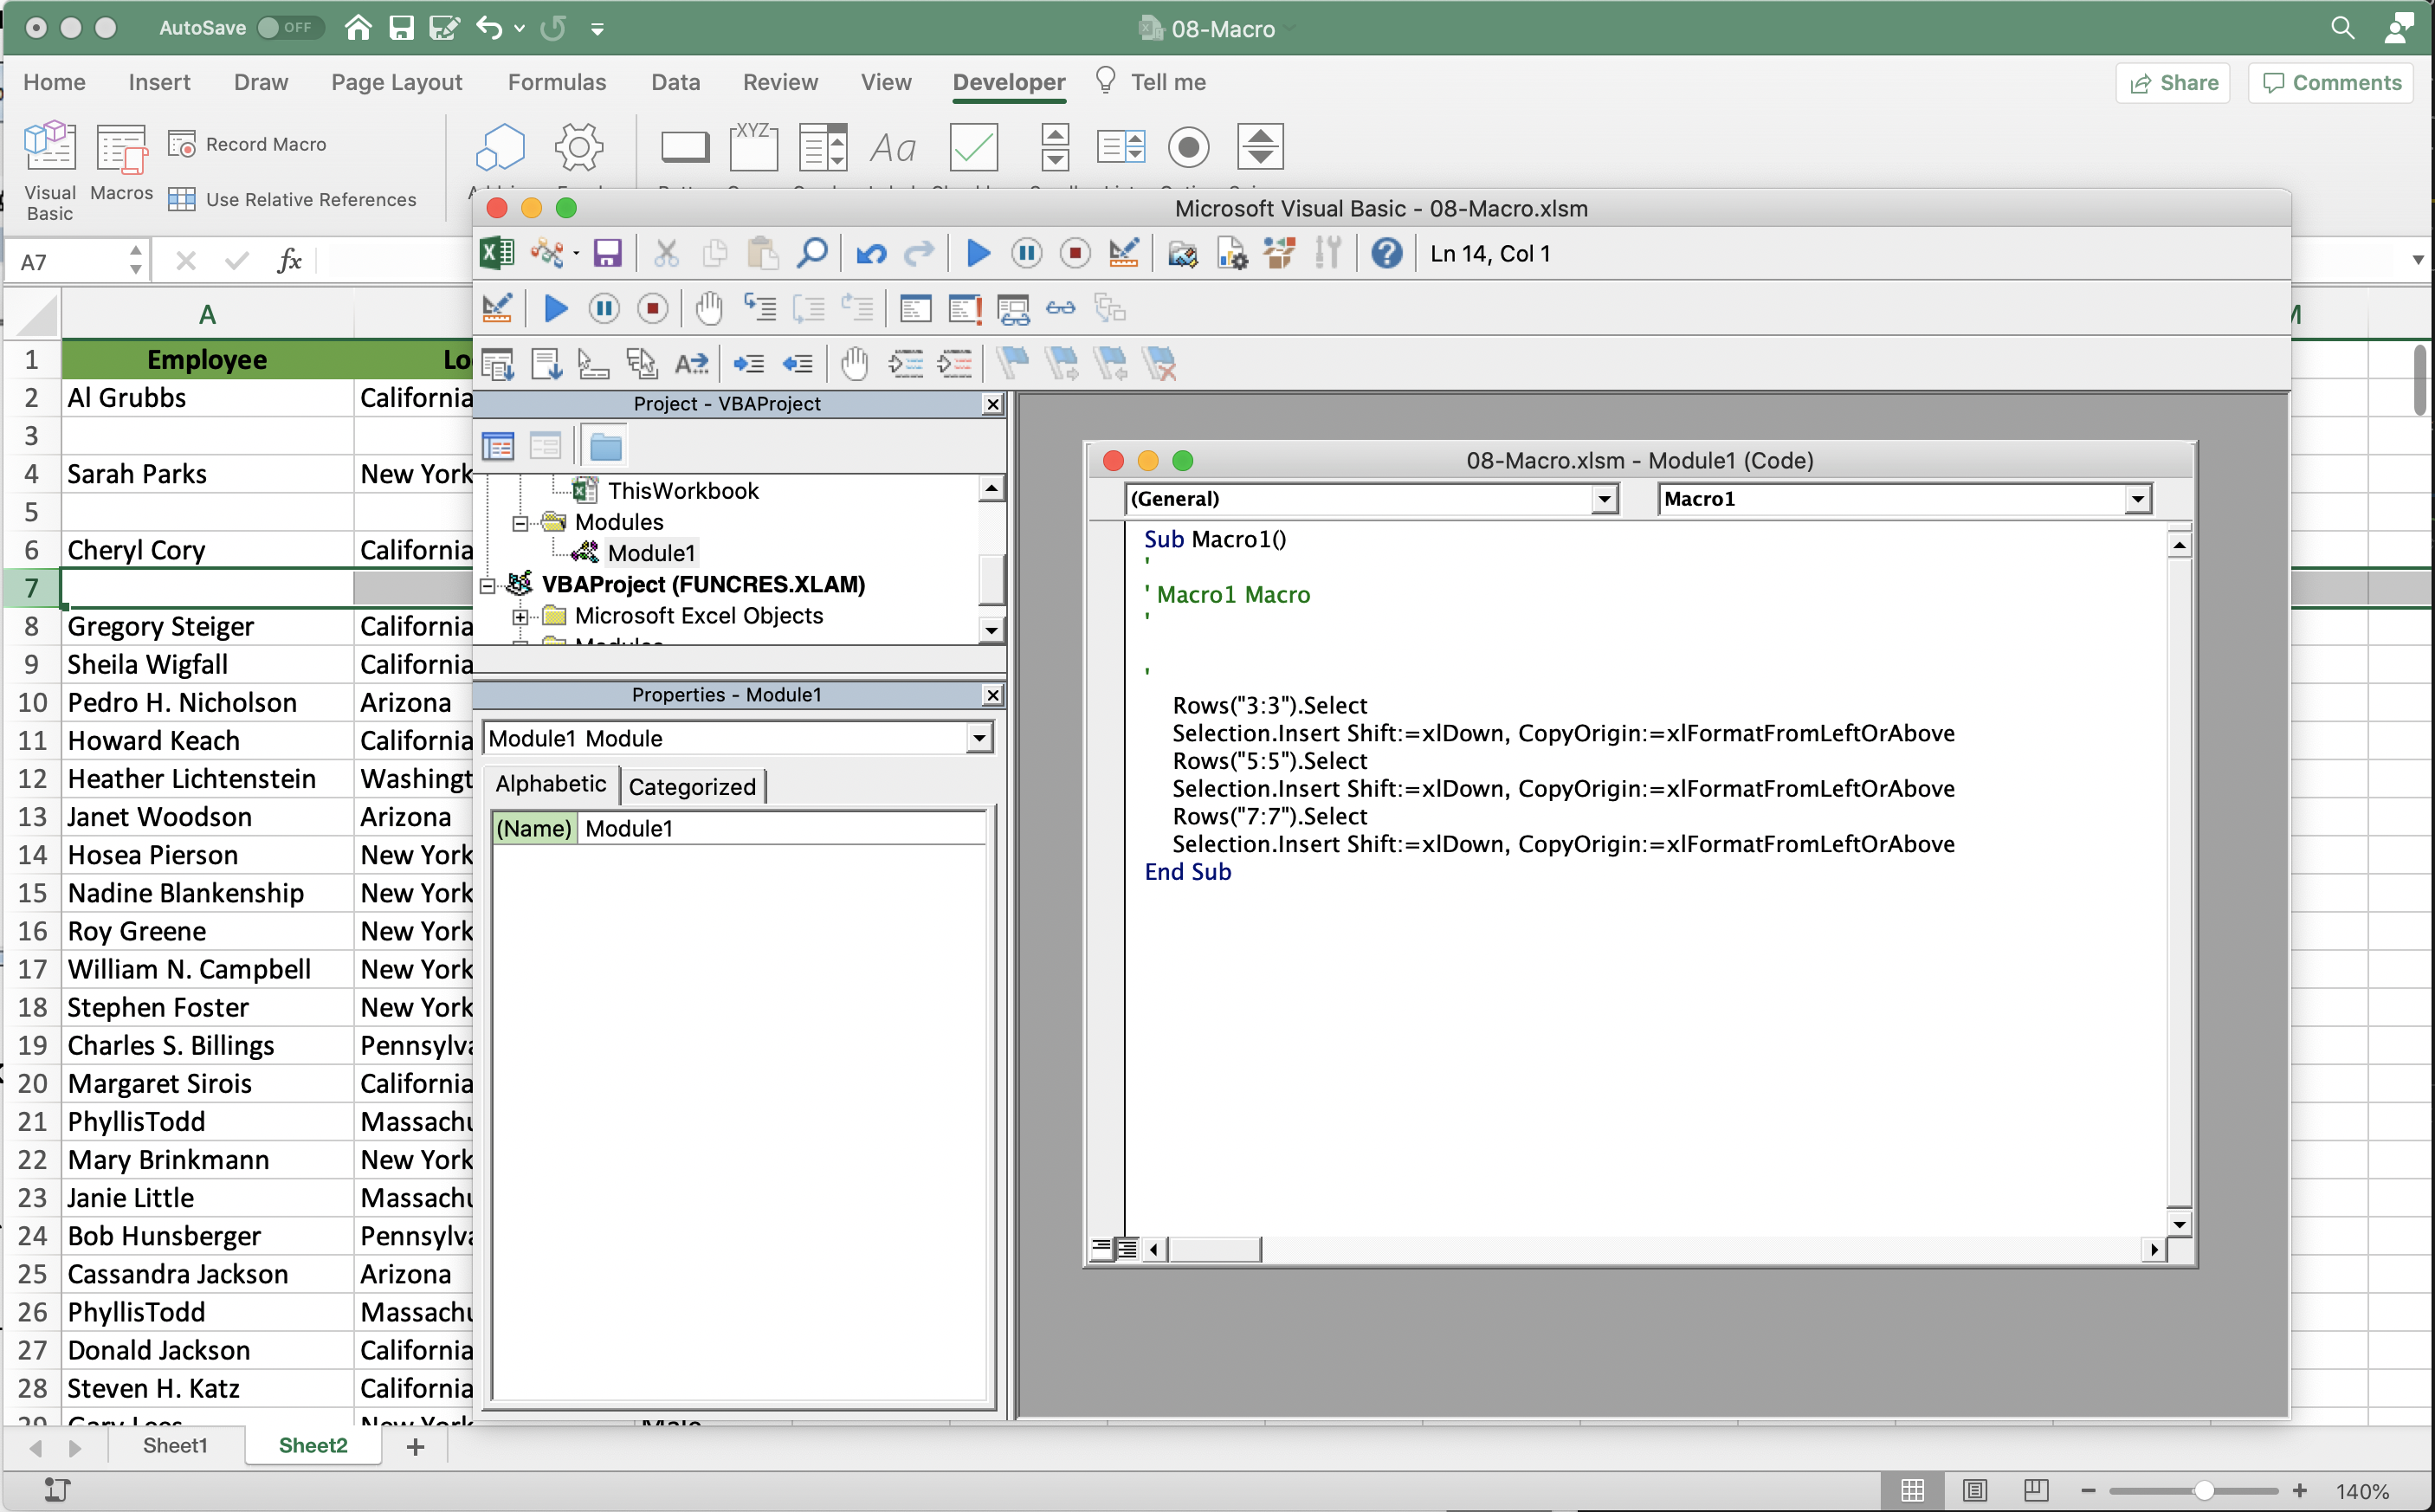Click the blue Help question mark icon
The height and width of the screenshot is (1512, 2435).
point(1386,254)
